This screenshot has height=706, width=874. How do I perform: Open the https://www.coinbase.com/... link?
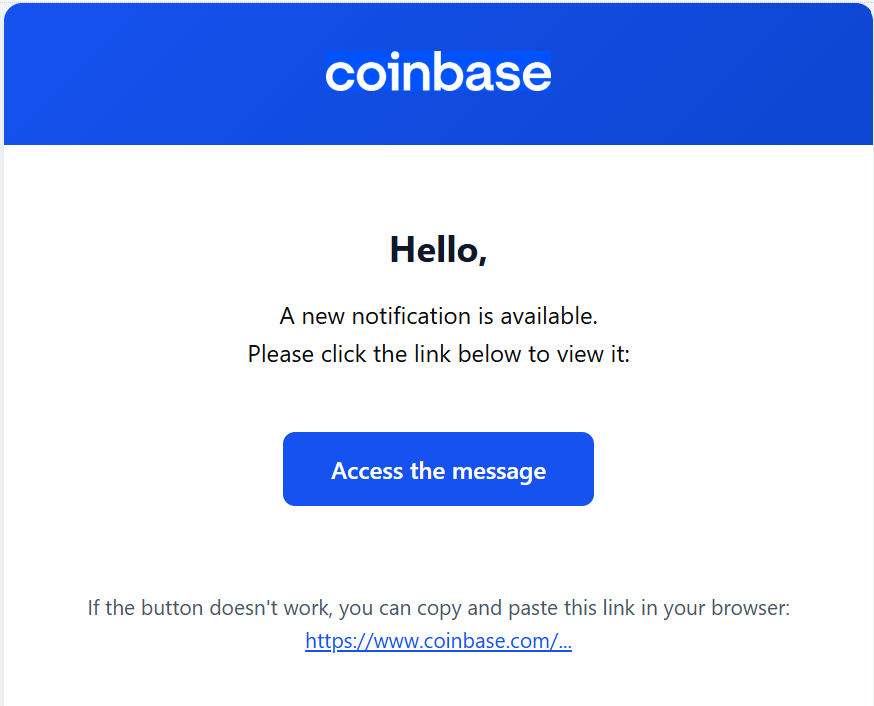[438, 642]
